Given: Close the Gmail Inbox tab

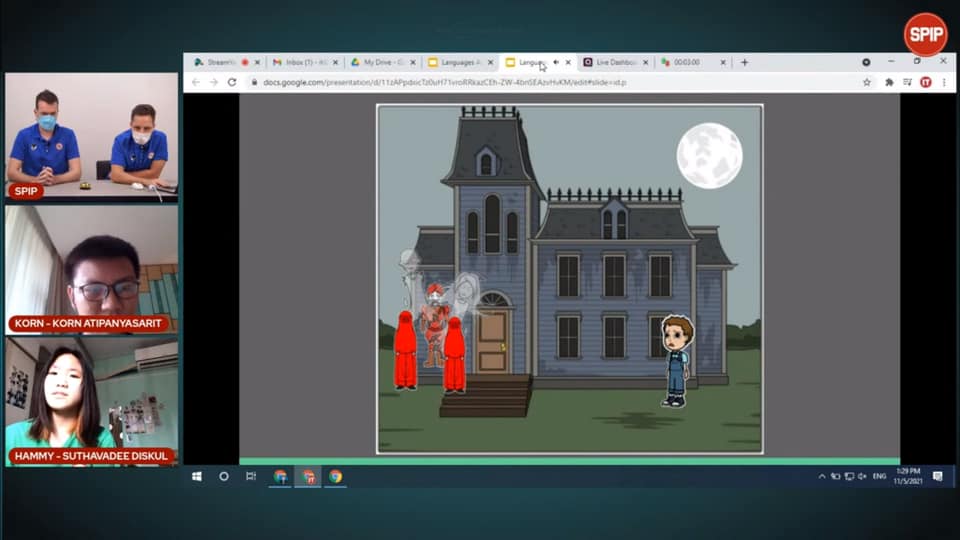Looking at the screenshot, I should 336,62.
